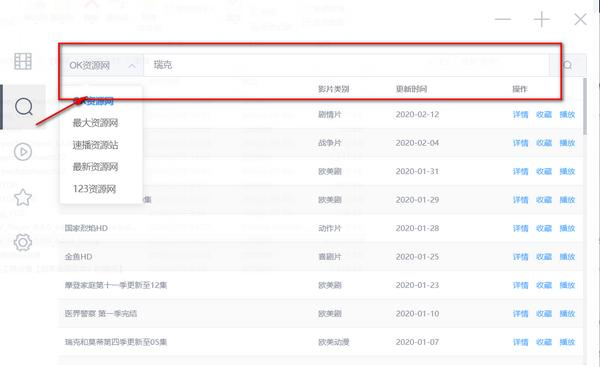Screen dimensions: 600x367
Task: Click the date 2020-01-23
Action: coord(417,285)
